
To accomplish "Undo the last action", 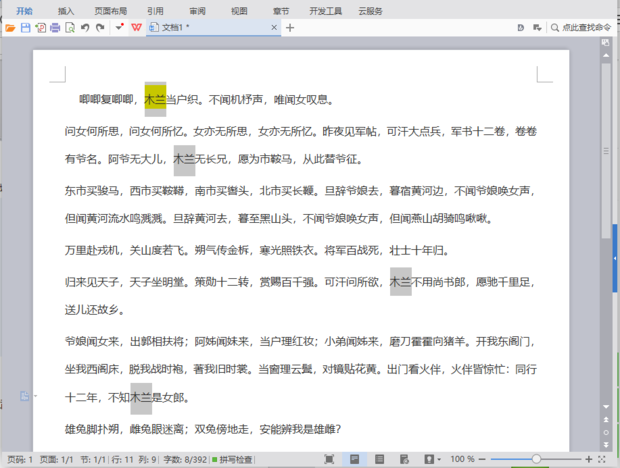I will pos(85,28).
